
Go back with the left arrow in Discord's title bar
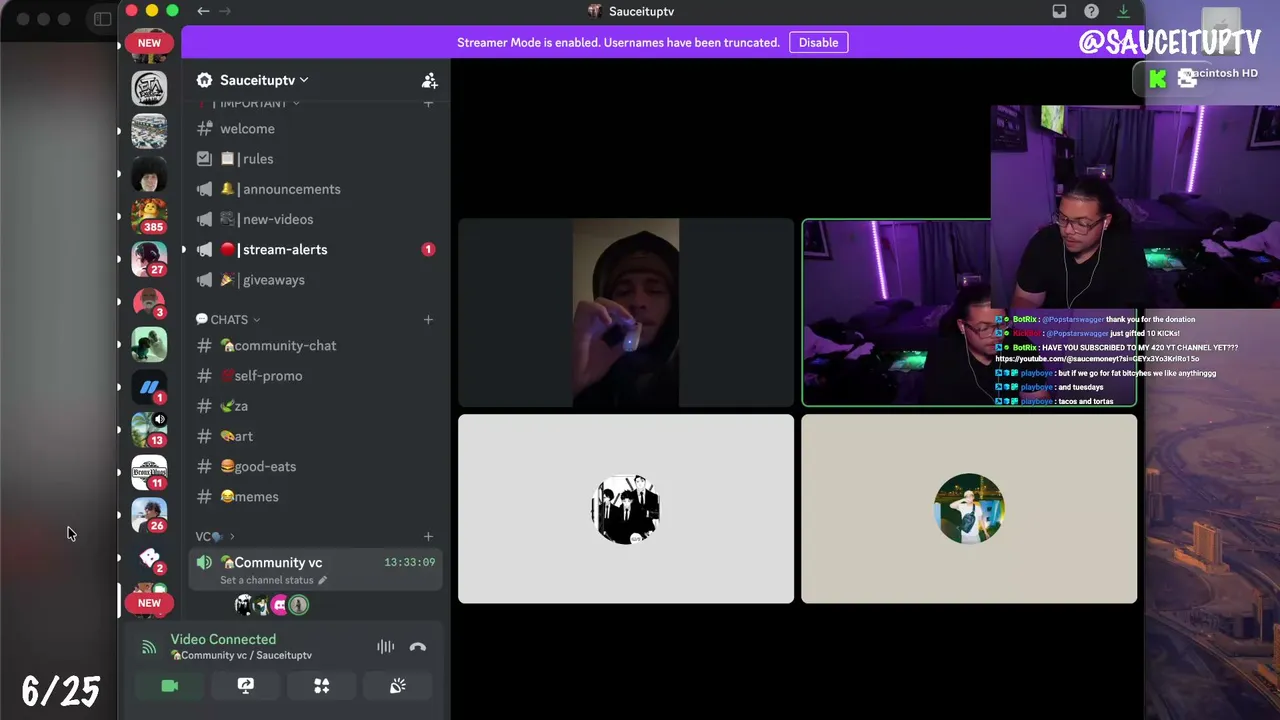[203, 11]
